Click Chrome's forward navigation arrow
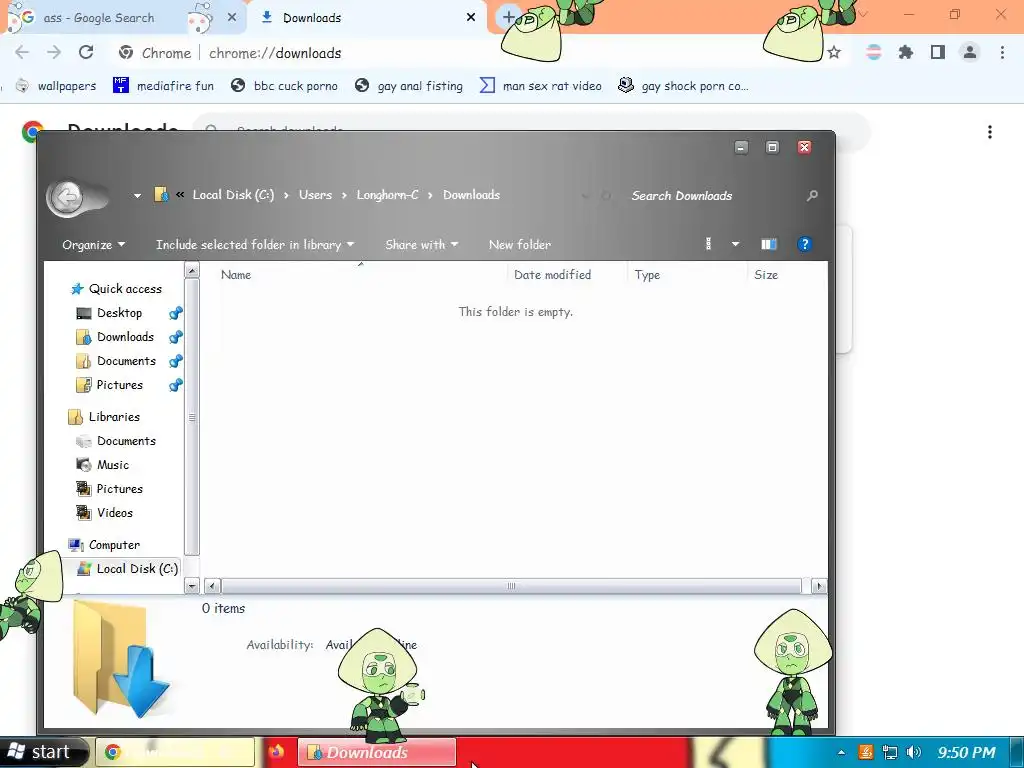Image resolution: width=1024 pixels, height=768 pixels. (54, 52)
